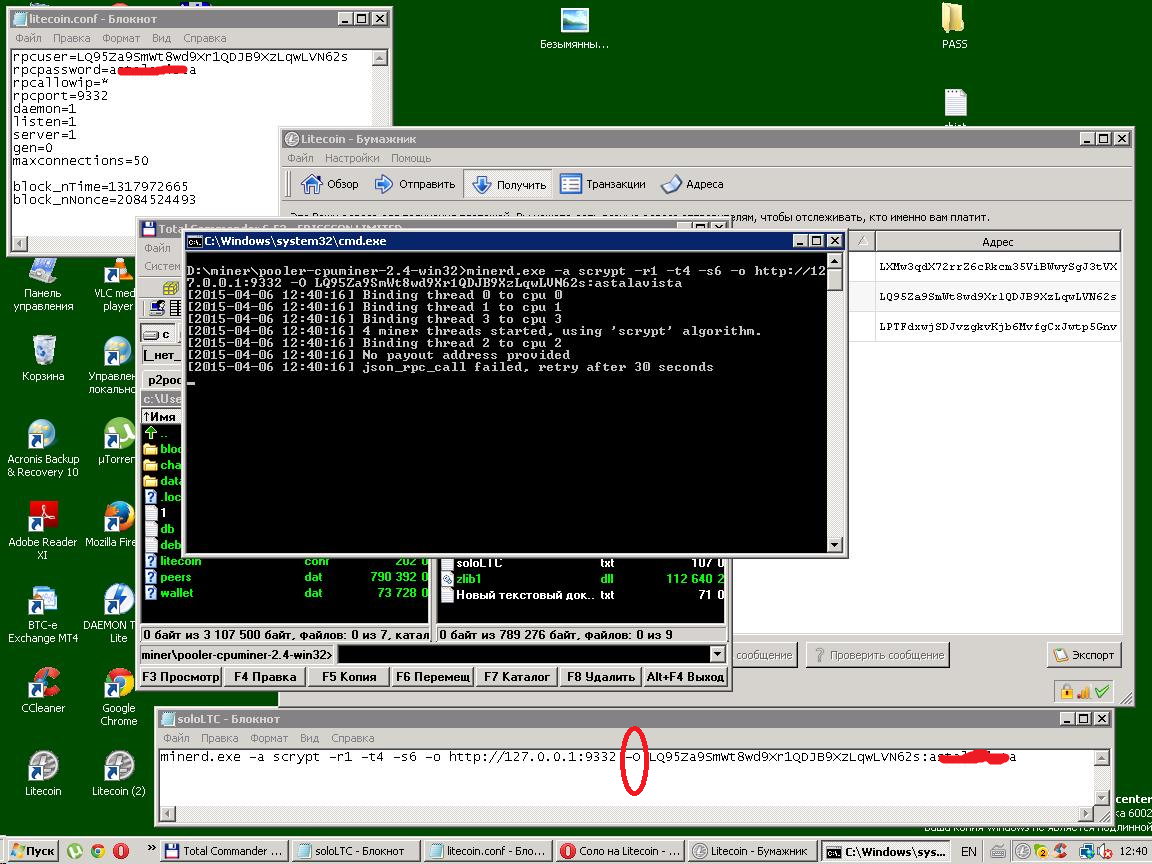Select the Безымянны... image file on desktop
The width and height of the screenshot is (1152, 864).
tap(574, 29)
